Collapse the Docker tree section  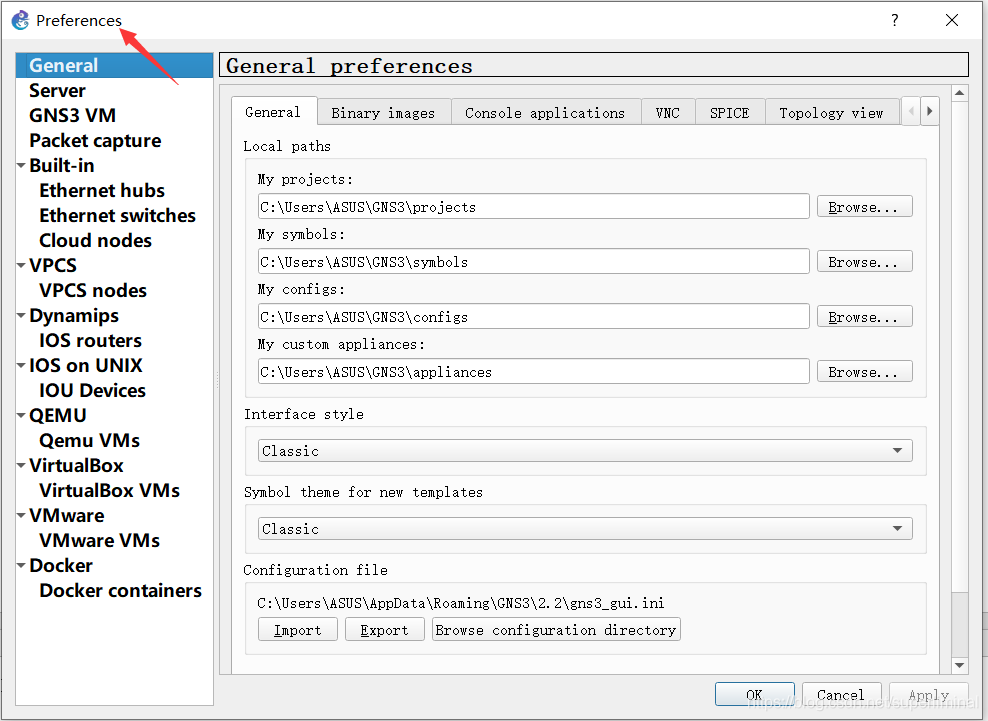(21, 566)
